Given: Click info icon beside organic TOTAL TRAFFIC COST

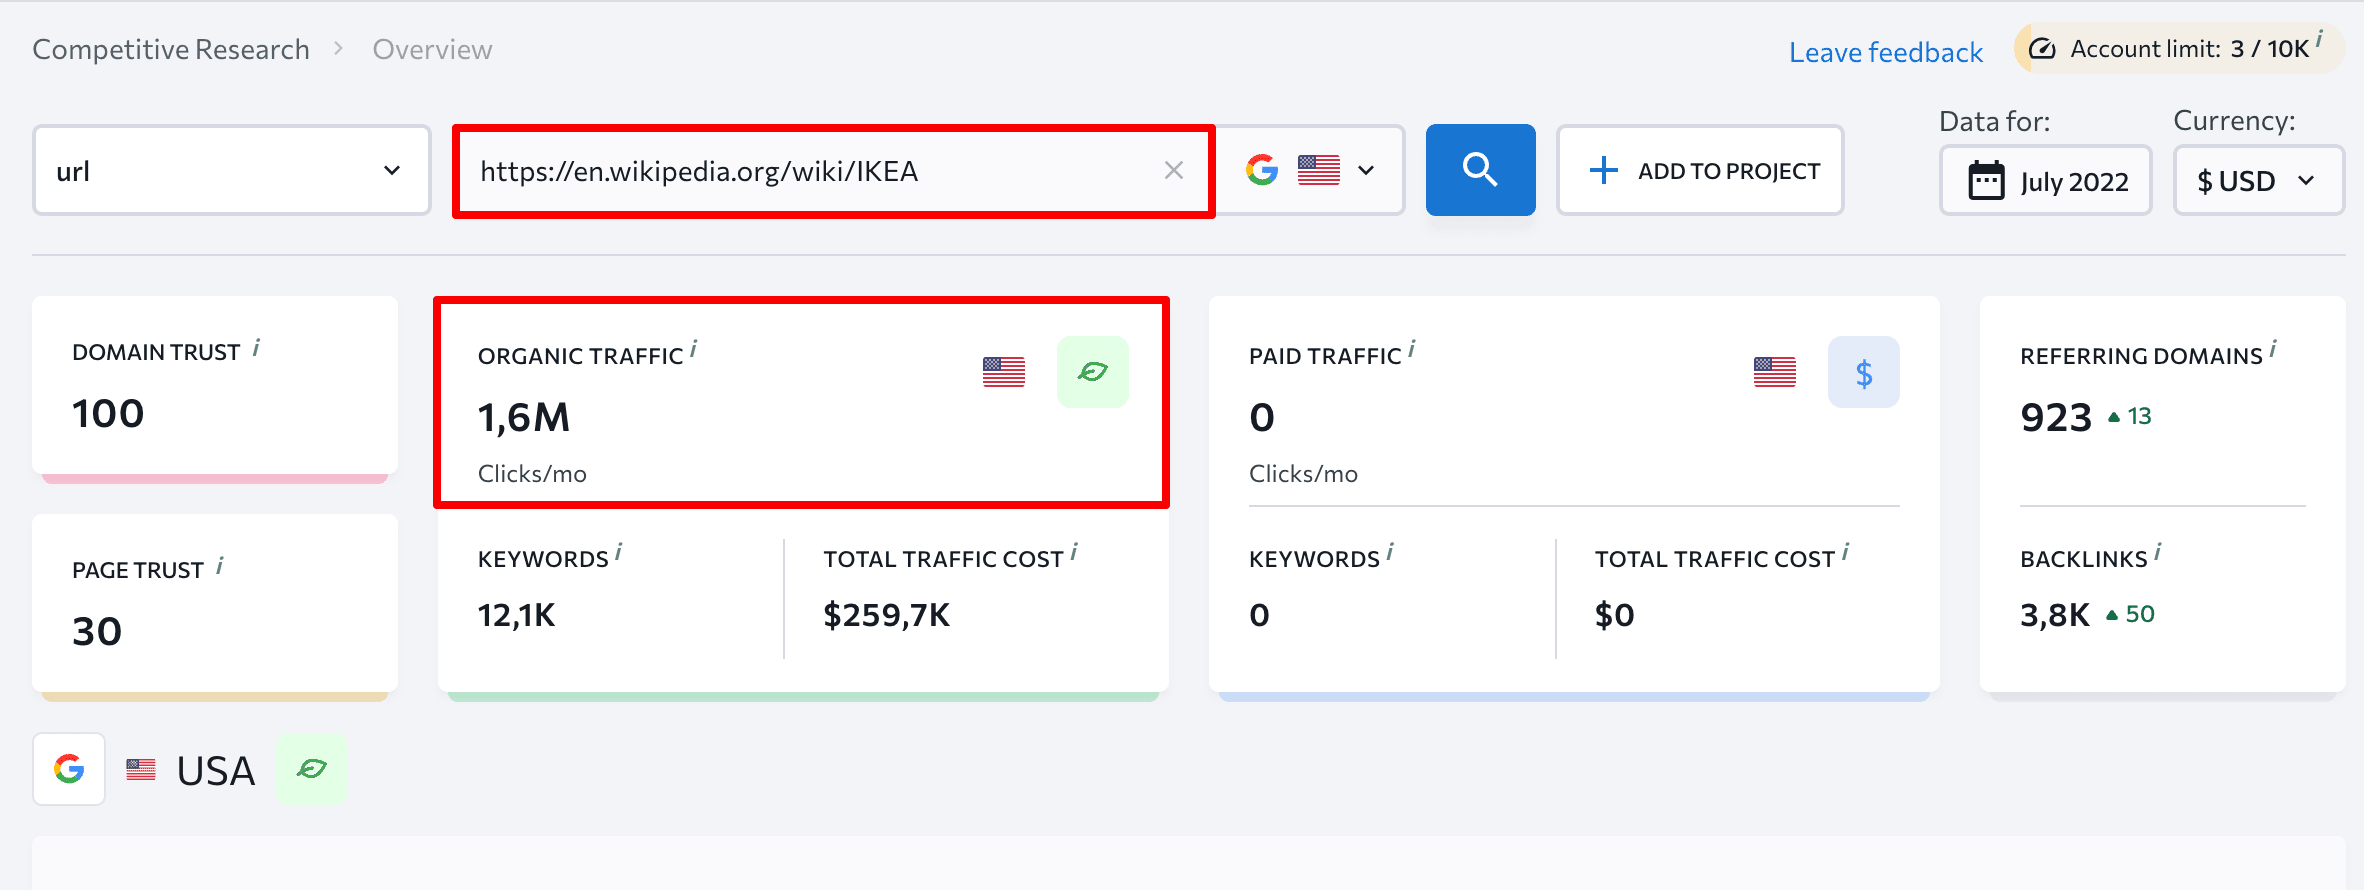Looking at the screenshot, I should pos(1074,551).
